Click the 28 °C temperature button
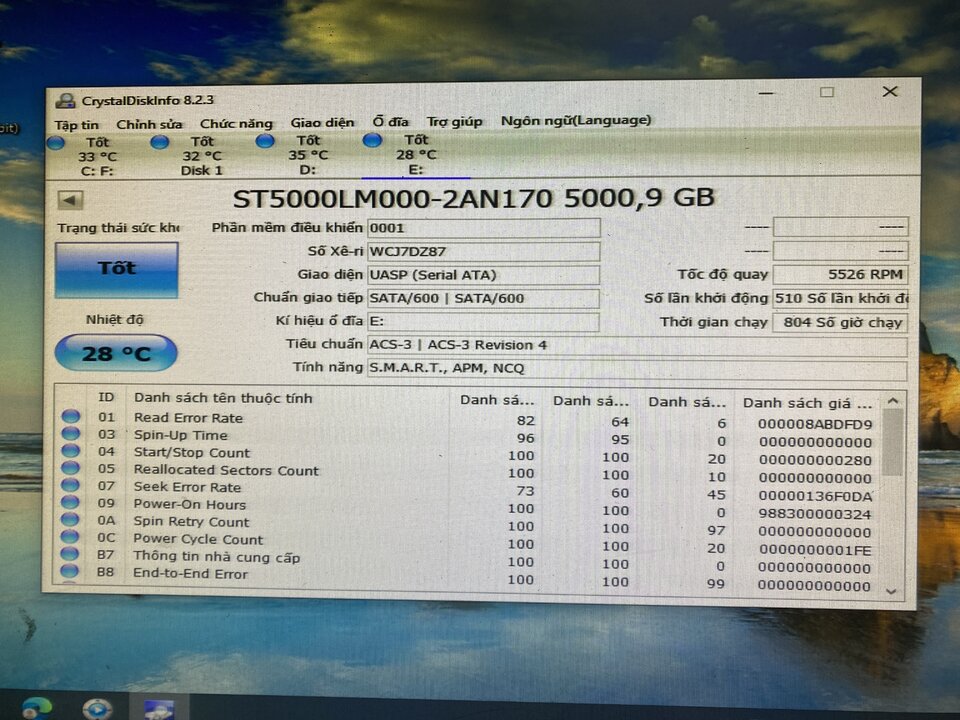The height and width of the screenshot is (720, 960). tap(116, 353)
